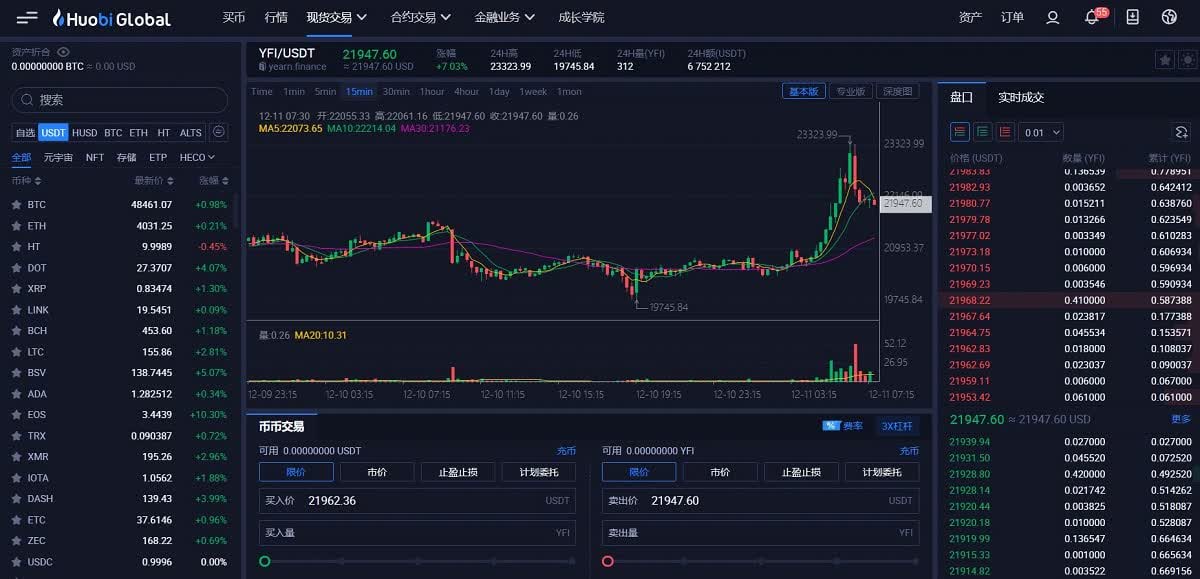Toggle BTC favorite star in coin list
This screenshot has width=1200, height=579.
pyautogui.click(x=16, y=205)
